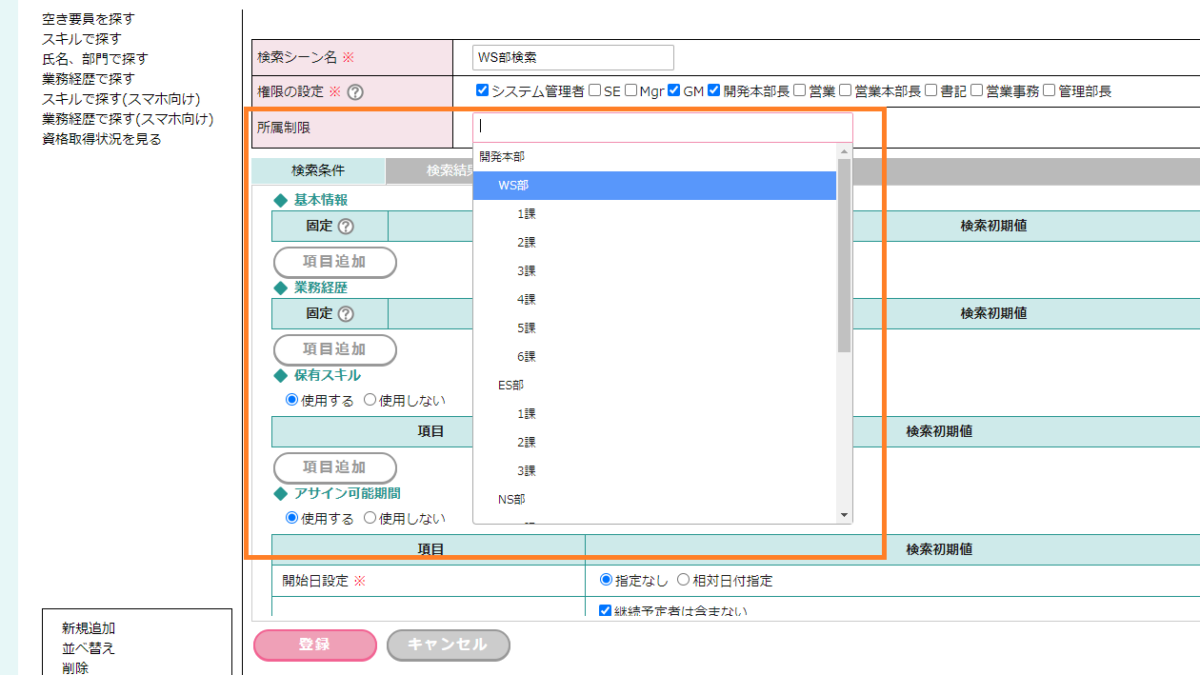This screenshot has height=675, width=1200.
Task: Toggle the 継続予定者は含まない checkbox
Action: [x=604, y=610]
